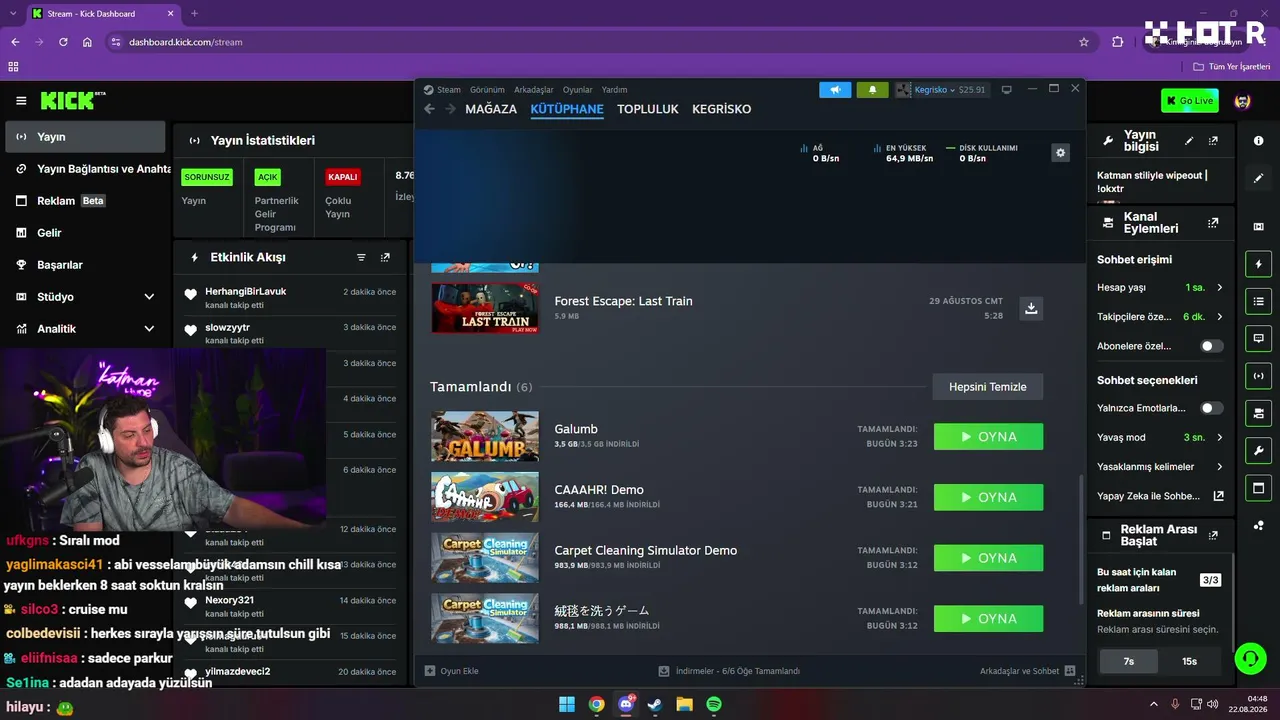Play CAAAHR! Demo

(988, 497)
